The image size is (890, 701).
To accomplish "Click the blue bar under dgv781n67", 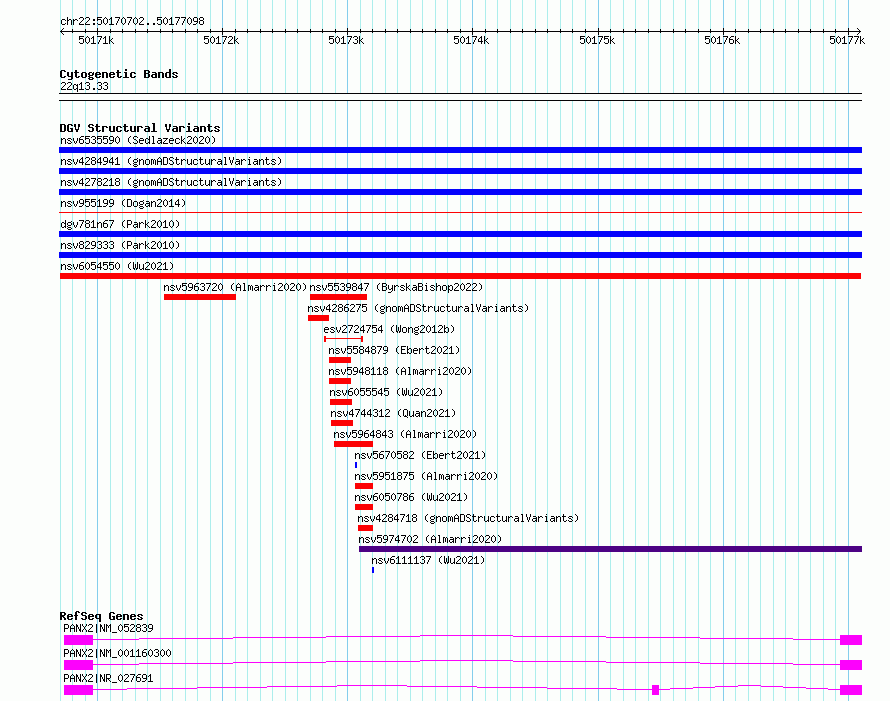I will [460, 234].
